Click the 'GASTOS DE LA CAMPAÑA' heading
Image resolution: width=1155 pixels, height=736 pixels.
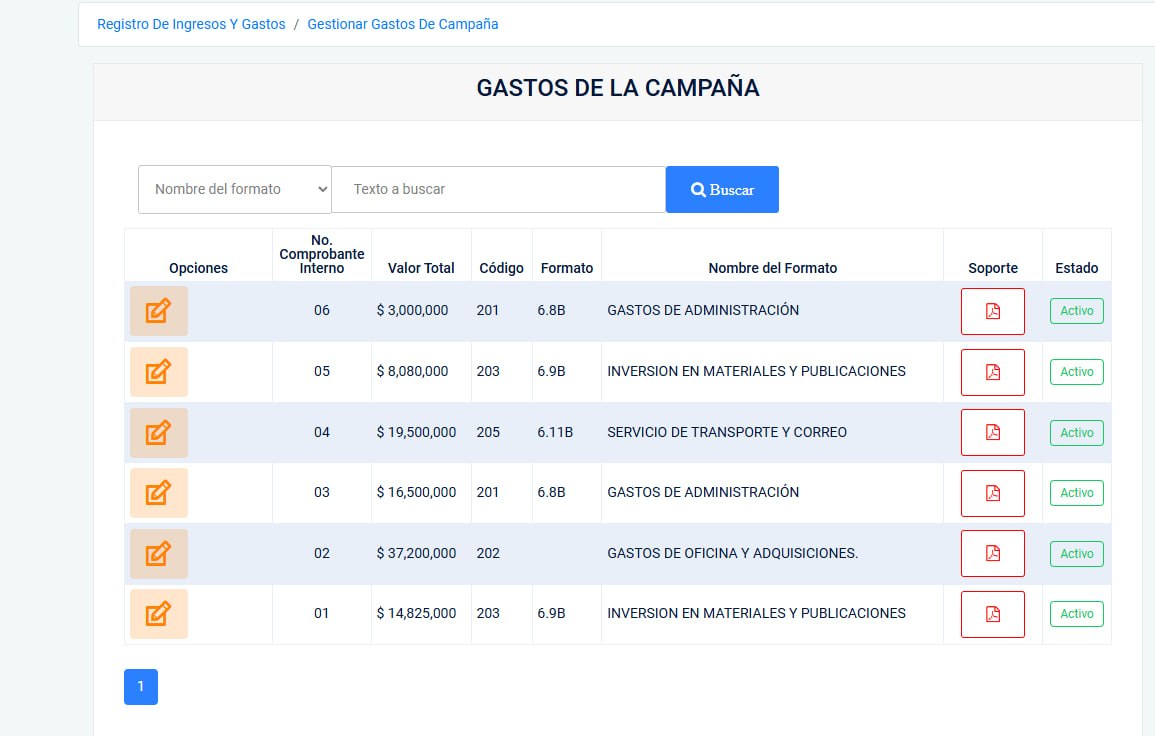[x=618, y=88]
